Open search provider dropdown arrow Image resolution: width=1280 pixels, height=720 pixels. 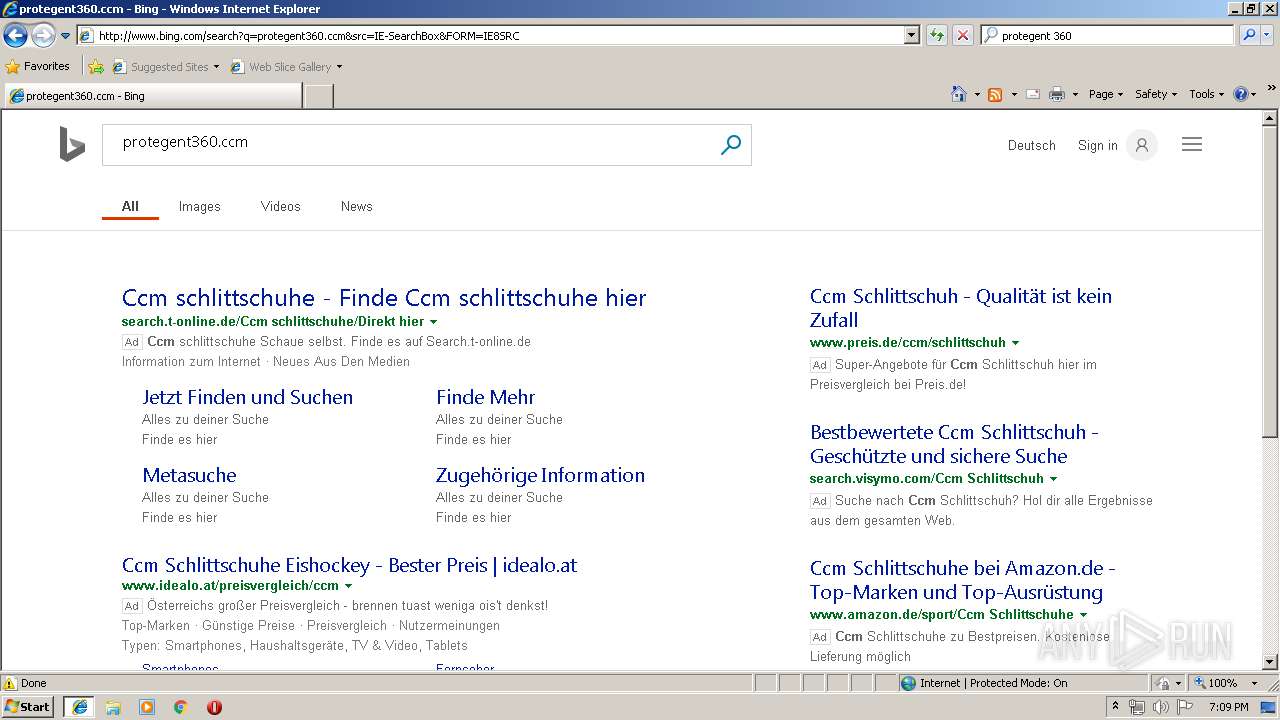[x=1268, y=35]
